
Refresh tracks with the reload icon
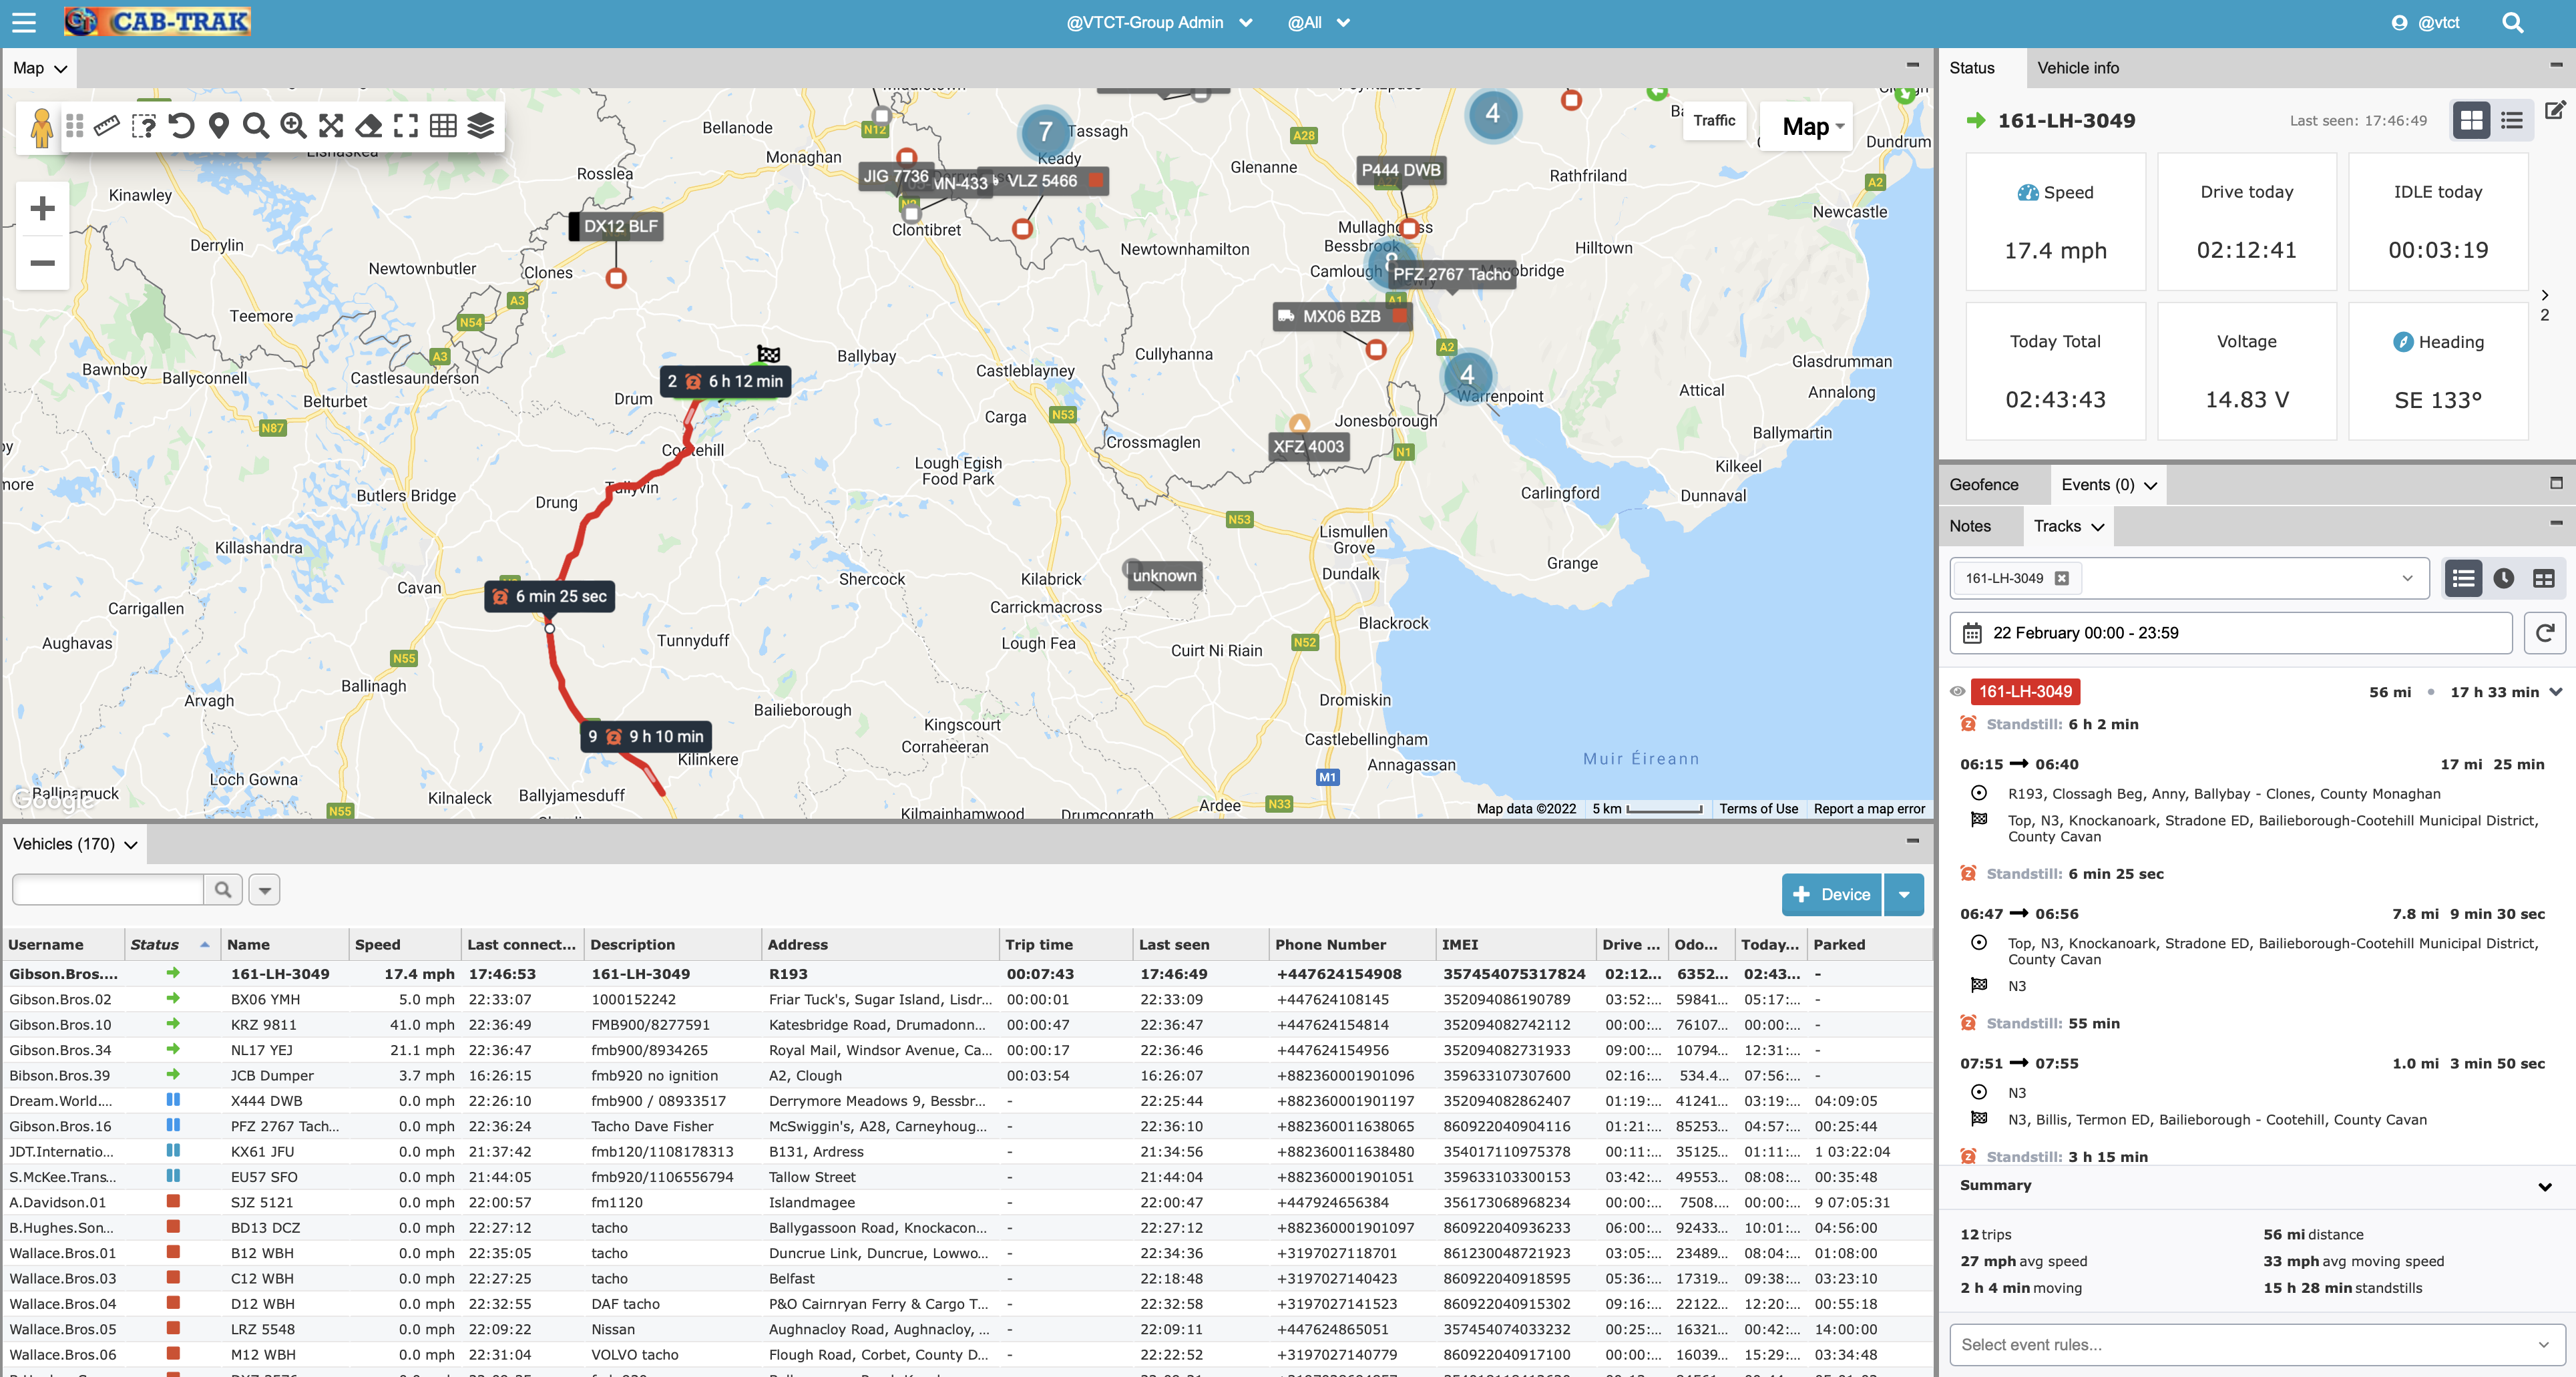click(x=2545, y=633)
